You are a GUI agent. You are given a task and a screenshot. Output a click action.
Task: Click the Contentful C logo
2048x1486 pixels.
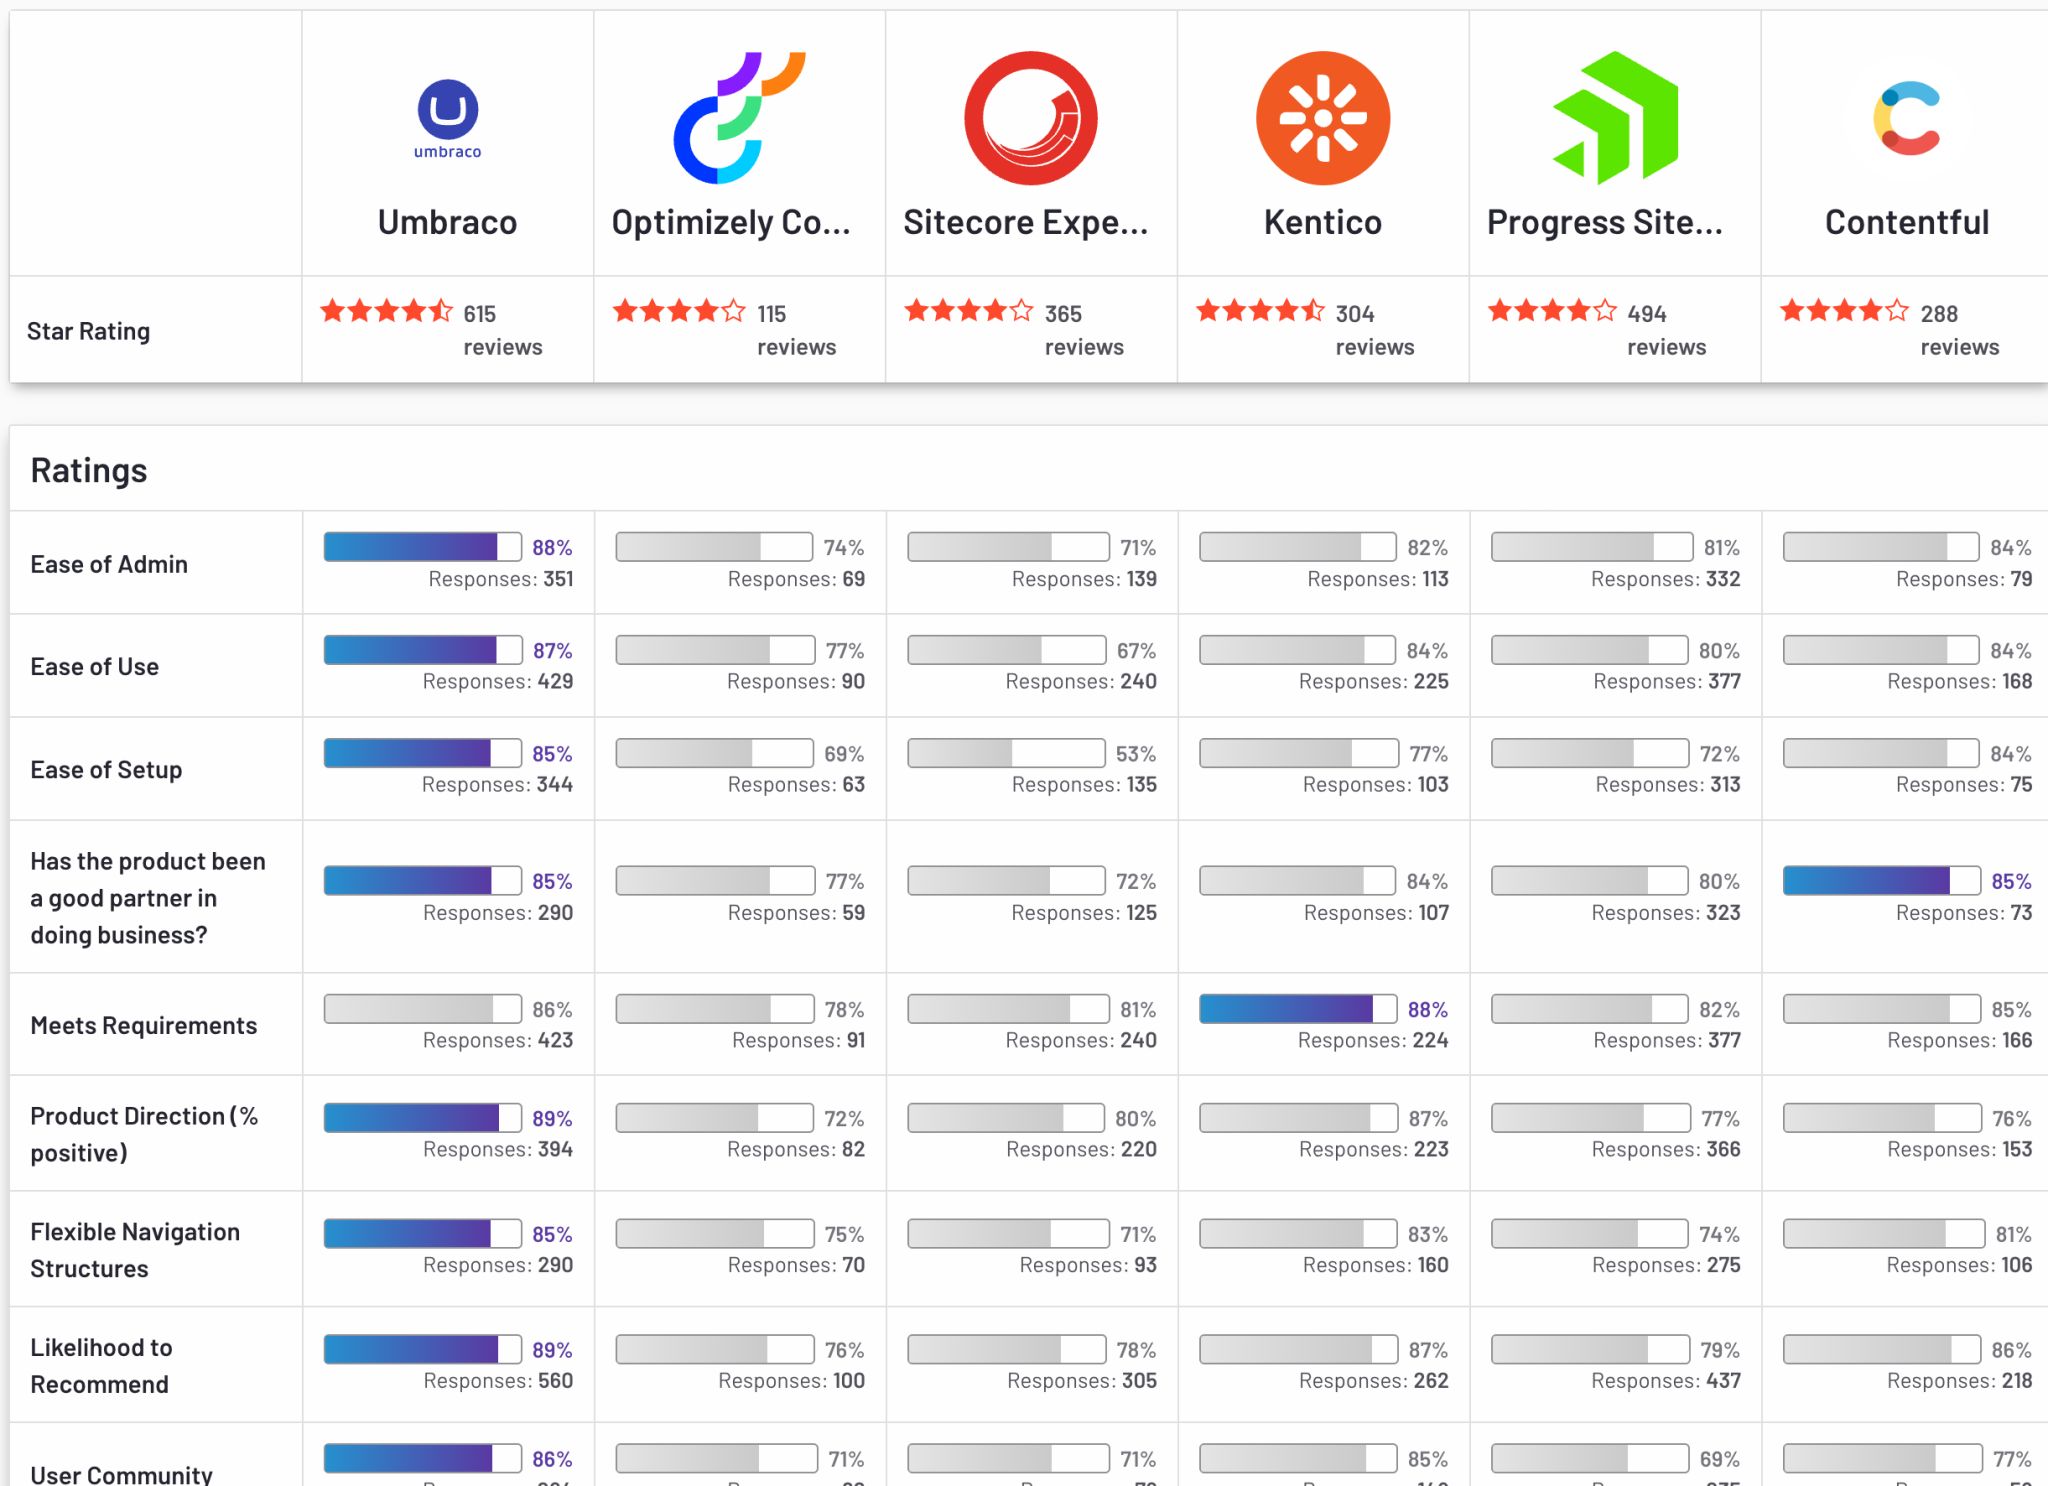point(1907,118)
